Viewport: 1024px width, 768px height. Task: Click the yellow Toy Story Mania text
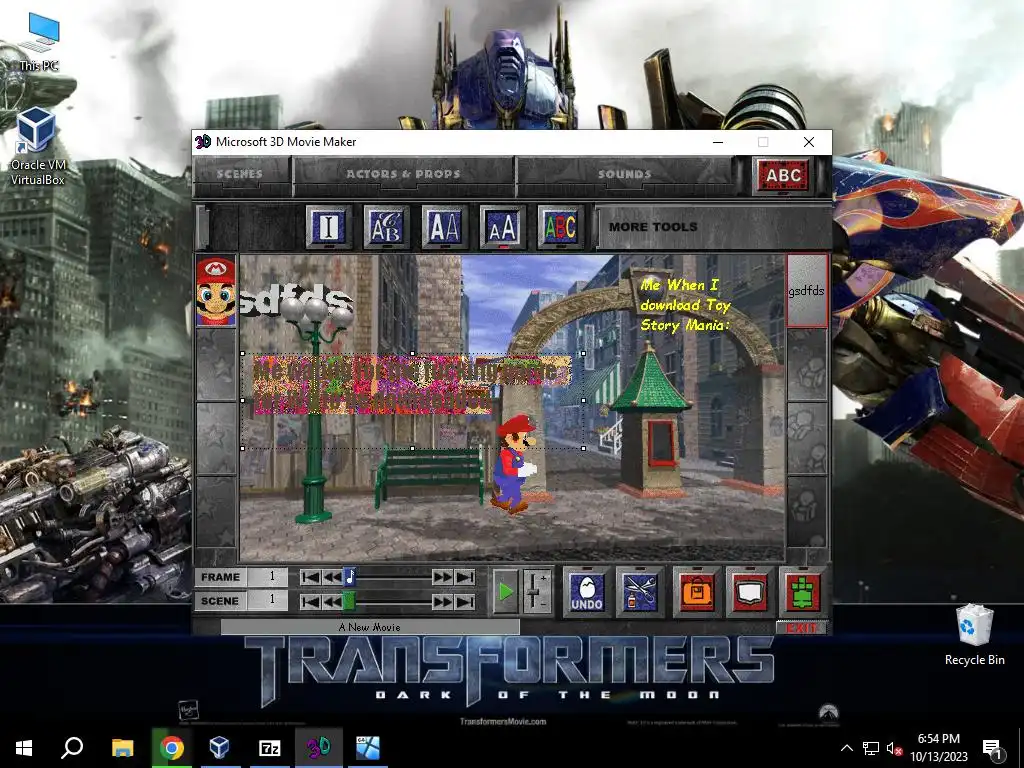685,305
